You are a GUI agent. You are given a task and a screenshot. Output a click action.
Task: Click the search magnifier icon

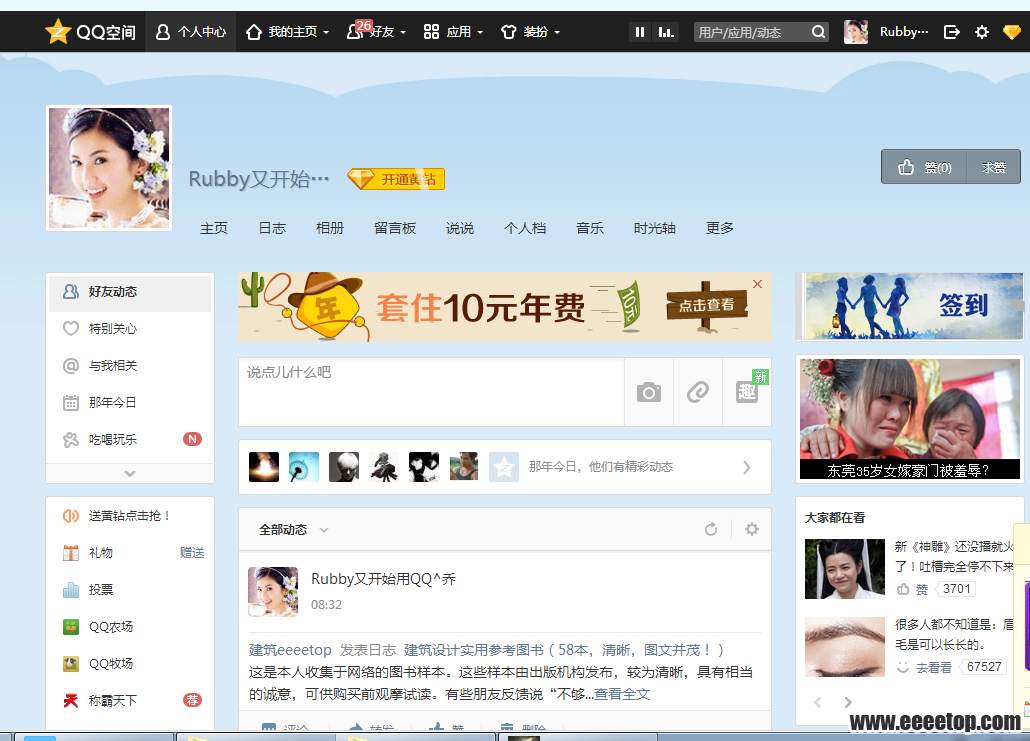pos(818,32)
